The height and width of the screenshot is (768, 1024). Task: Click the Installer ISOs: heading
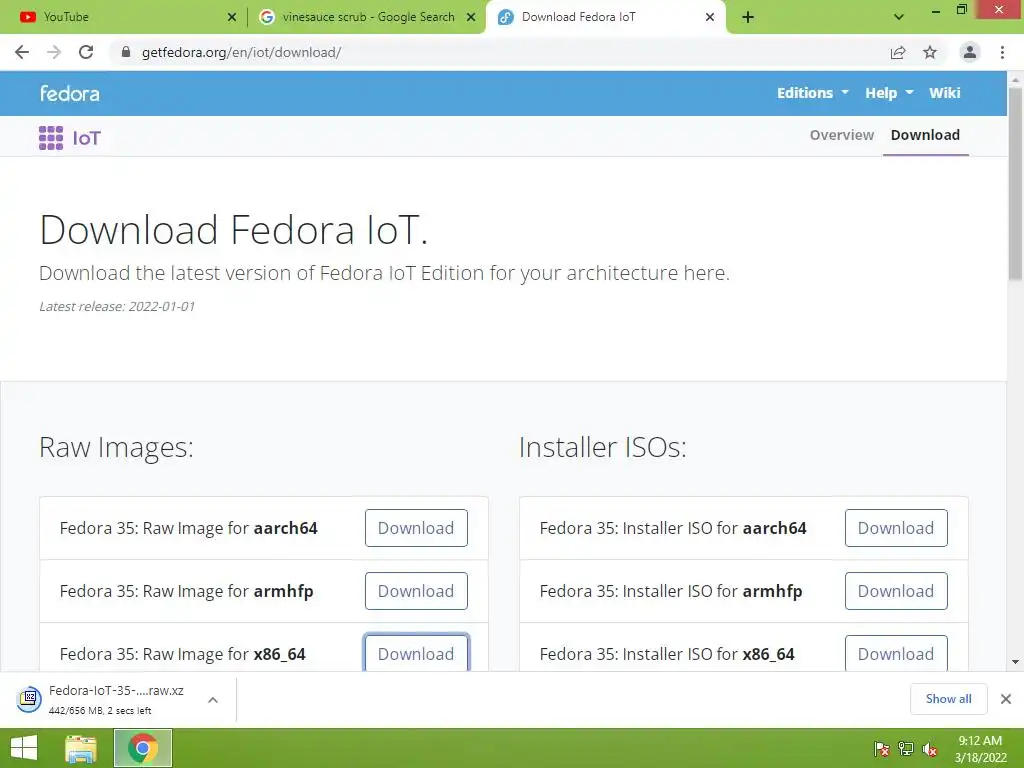(x=603, y=447)
